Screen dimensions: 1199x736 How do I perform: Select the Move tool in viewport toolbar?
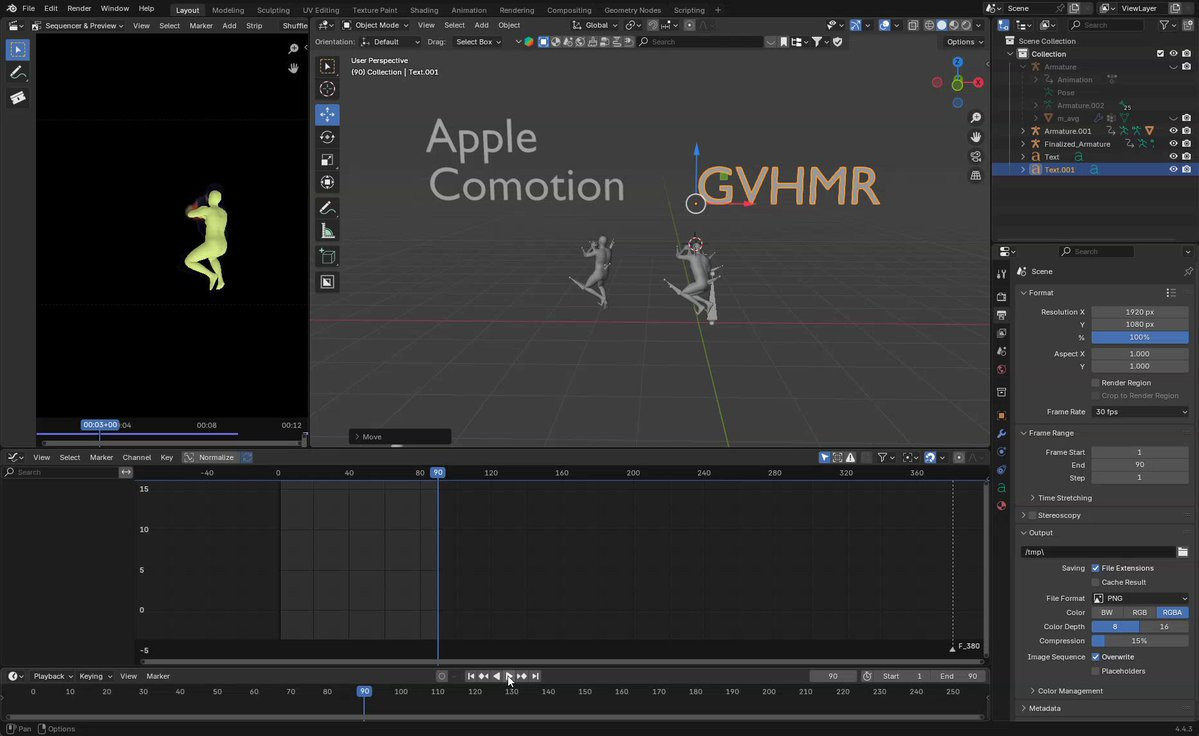[327, 115]
